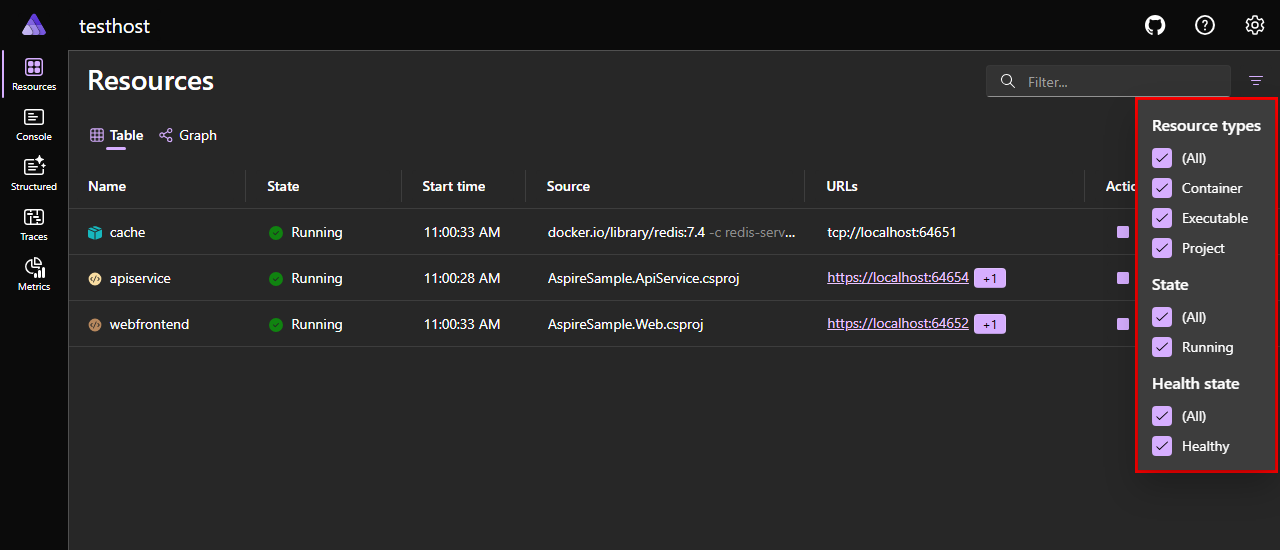The image size is (1280, 550).
Task: Click the apiservice project icon
Action: [x=95, y=278]
